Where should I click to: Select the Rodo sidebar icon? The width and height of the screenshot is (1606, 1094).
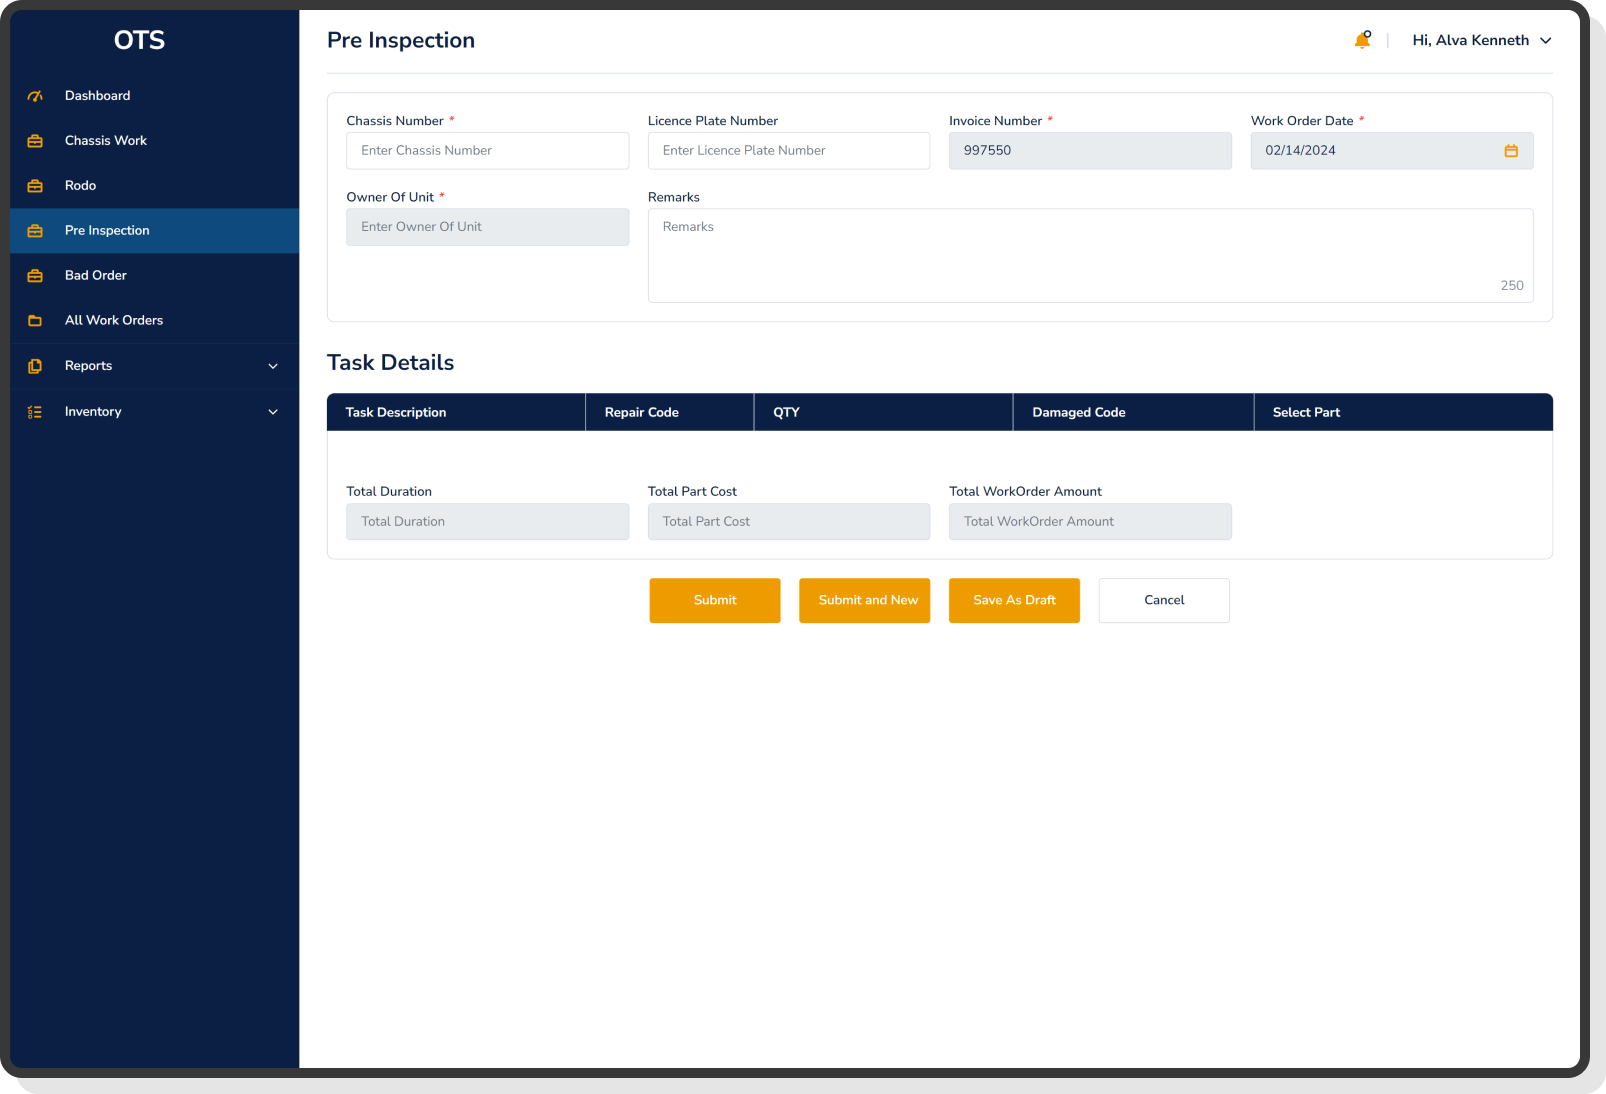35,185
